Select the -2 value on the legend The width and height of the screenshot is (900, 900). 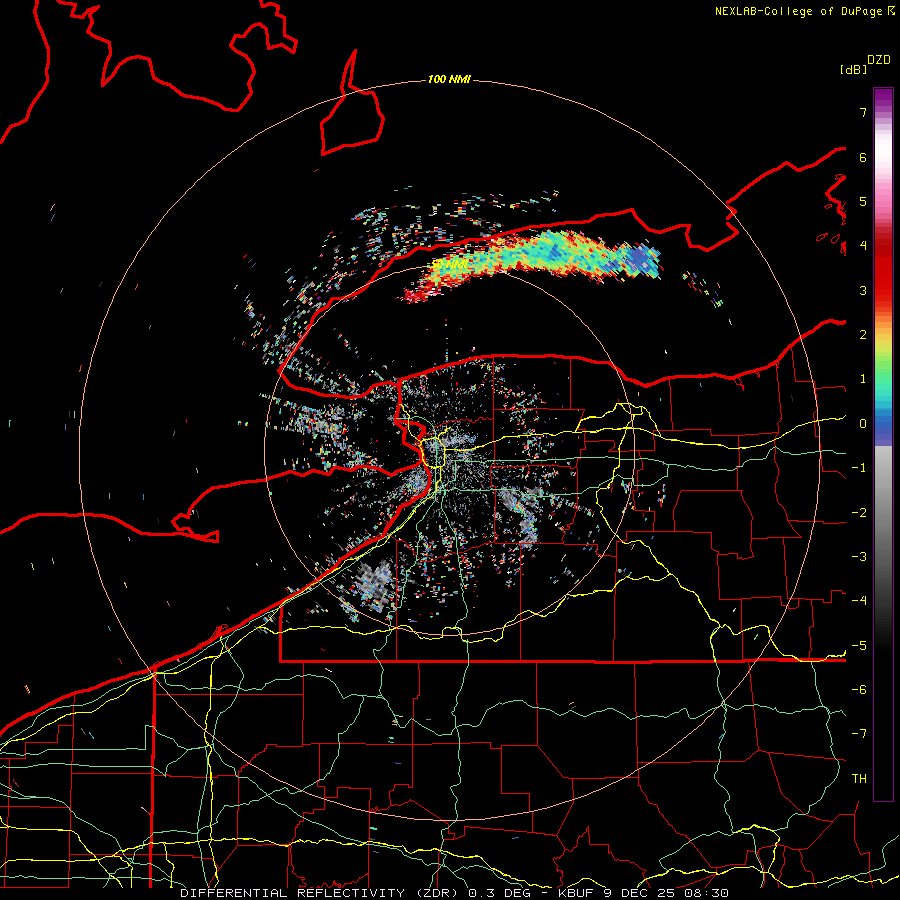click(x=859, y=513)
